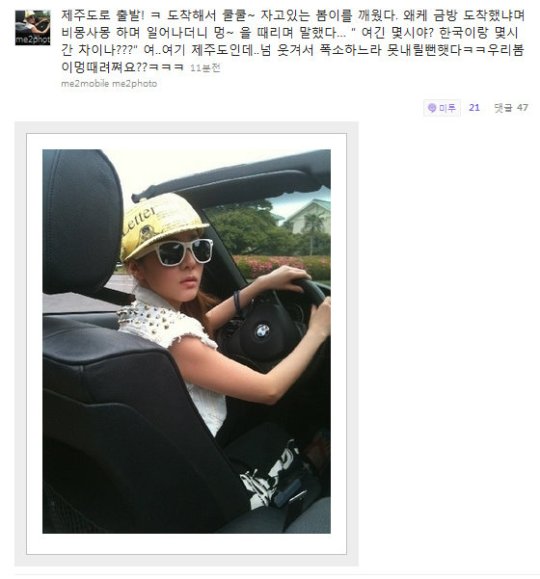Click the me2phot caption on the avatar
The image size is (540, 579).
pyautogui.click(x=33, y=40)
